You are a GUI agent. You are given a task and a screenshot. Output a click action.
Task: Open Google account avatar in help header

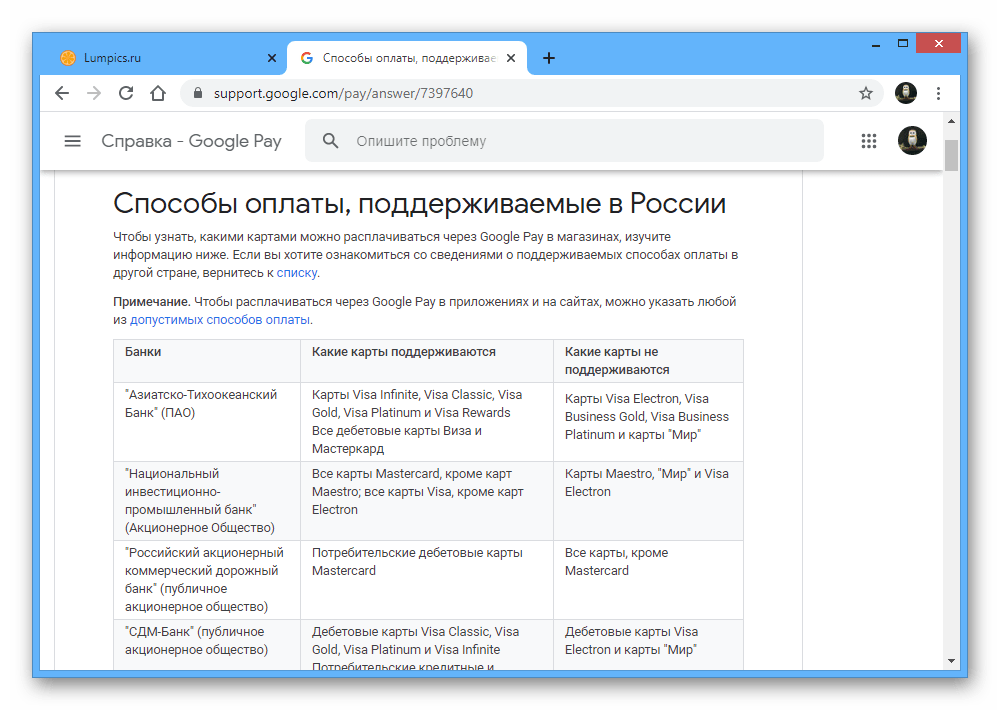coord(912,141)
